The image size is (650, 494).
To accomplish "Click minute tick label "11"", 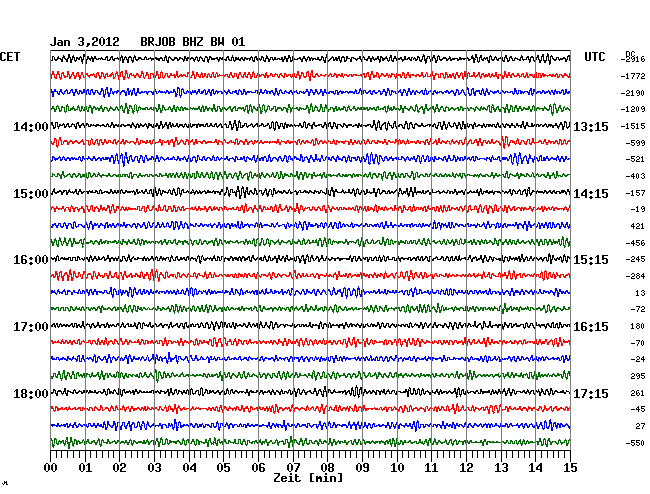I will click(431, 467).
